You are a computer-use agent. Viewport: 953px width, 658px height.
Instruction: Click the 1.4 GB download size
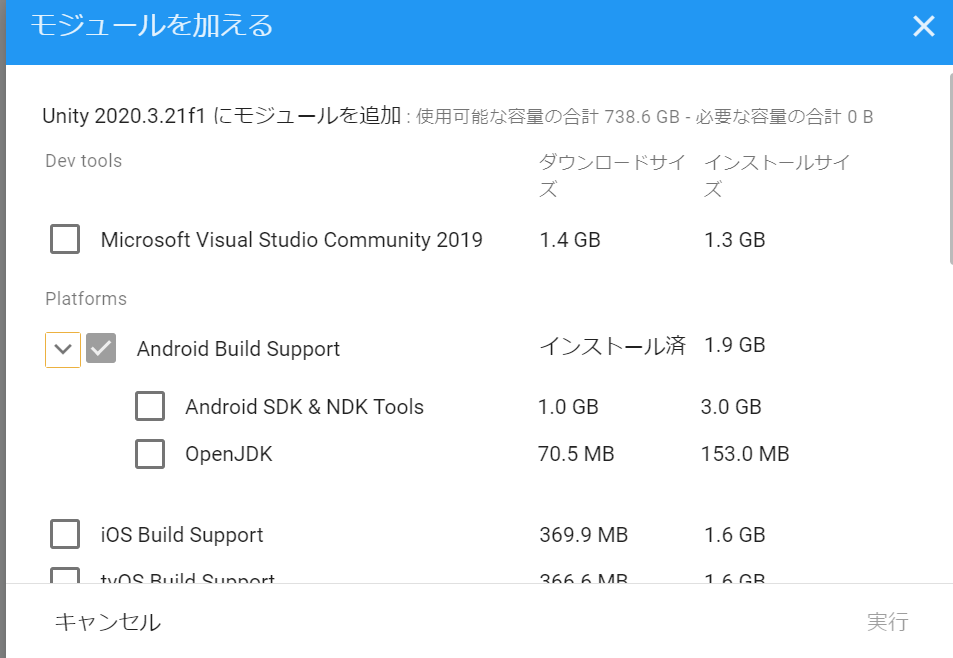point(570,240)
